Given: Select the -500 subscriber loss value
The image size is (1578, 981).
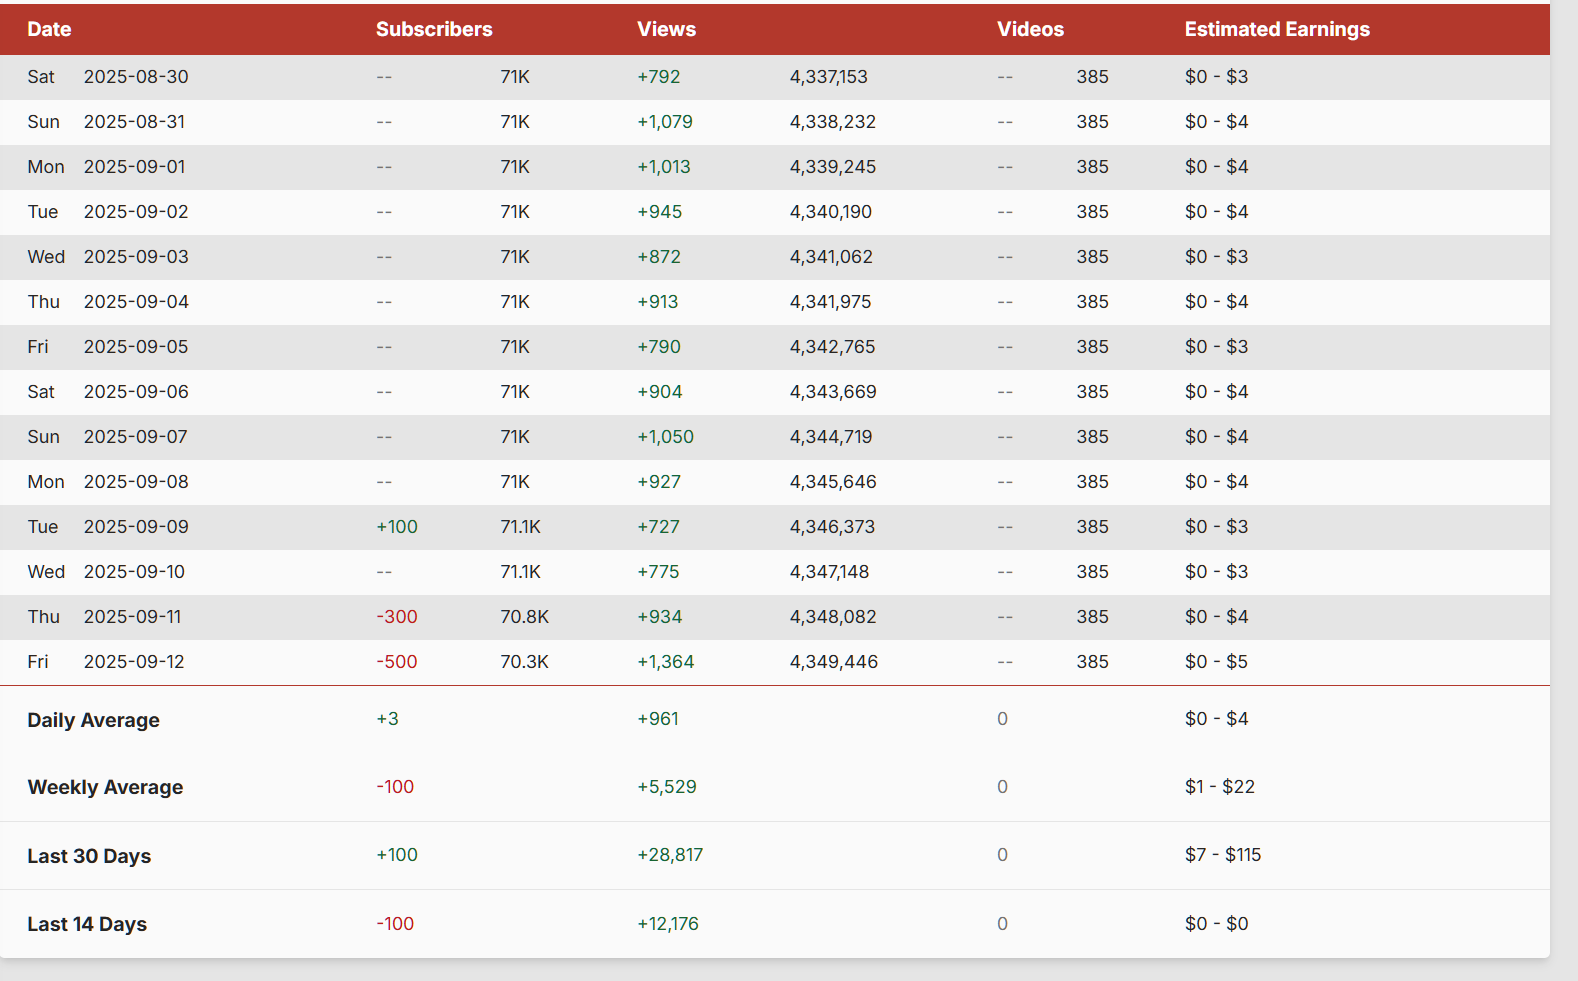Looking at the screenshot, I should (397, 662).
